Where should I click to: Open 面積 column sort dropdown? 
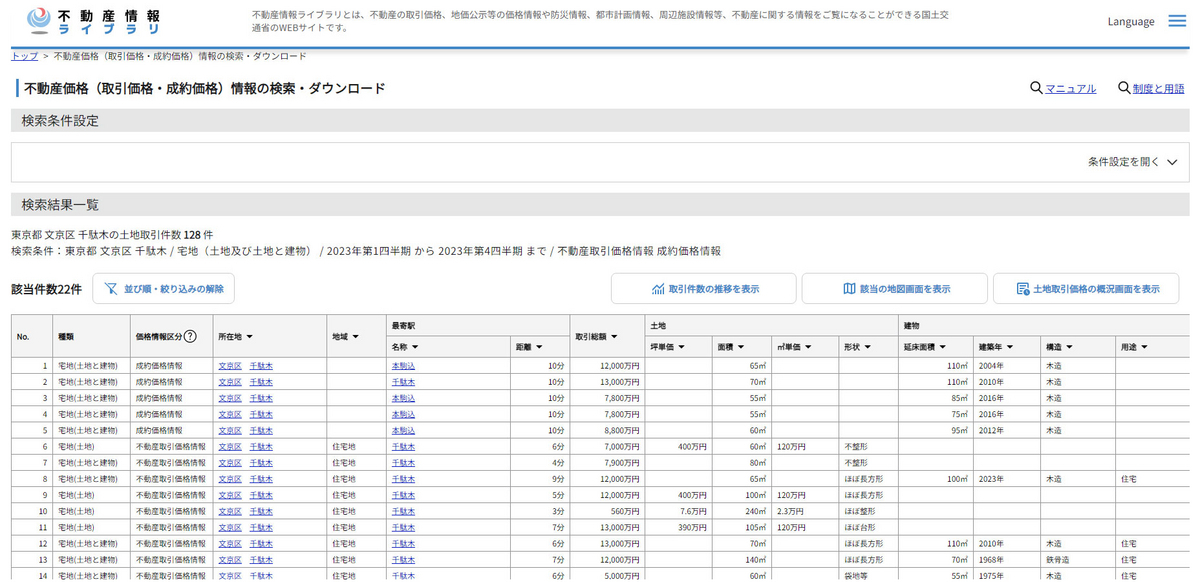click(x=741, y=347)
